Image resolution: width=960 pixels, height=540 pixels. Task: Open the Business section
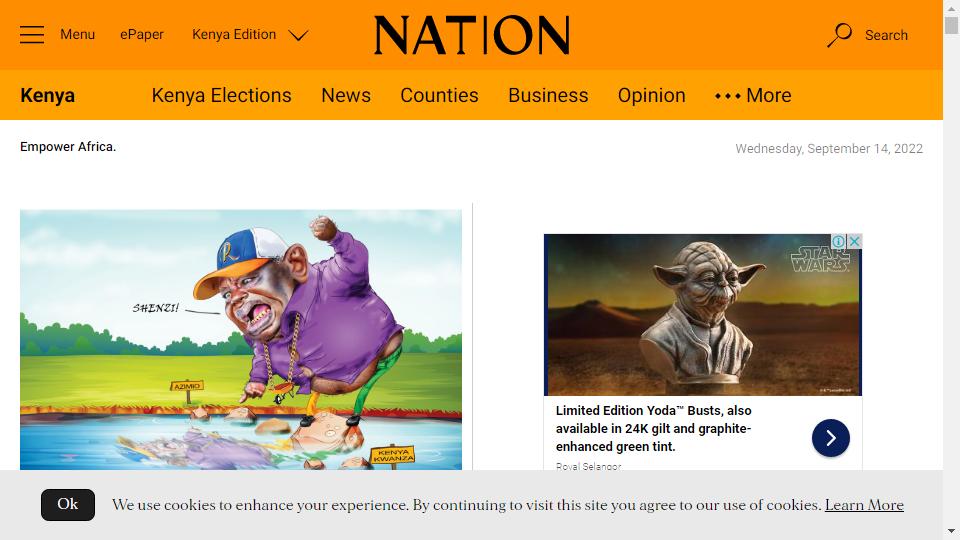point(548,96)
